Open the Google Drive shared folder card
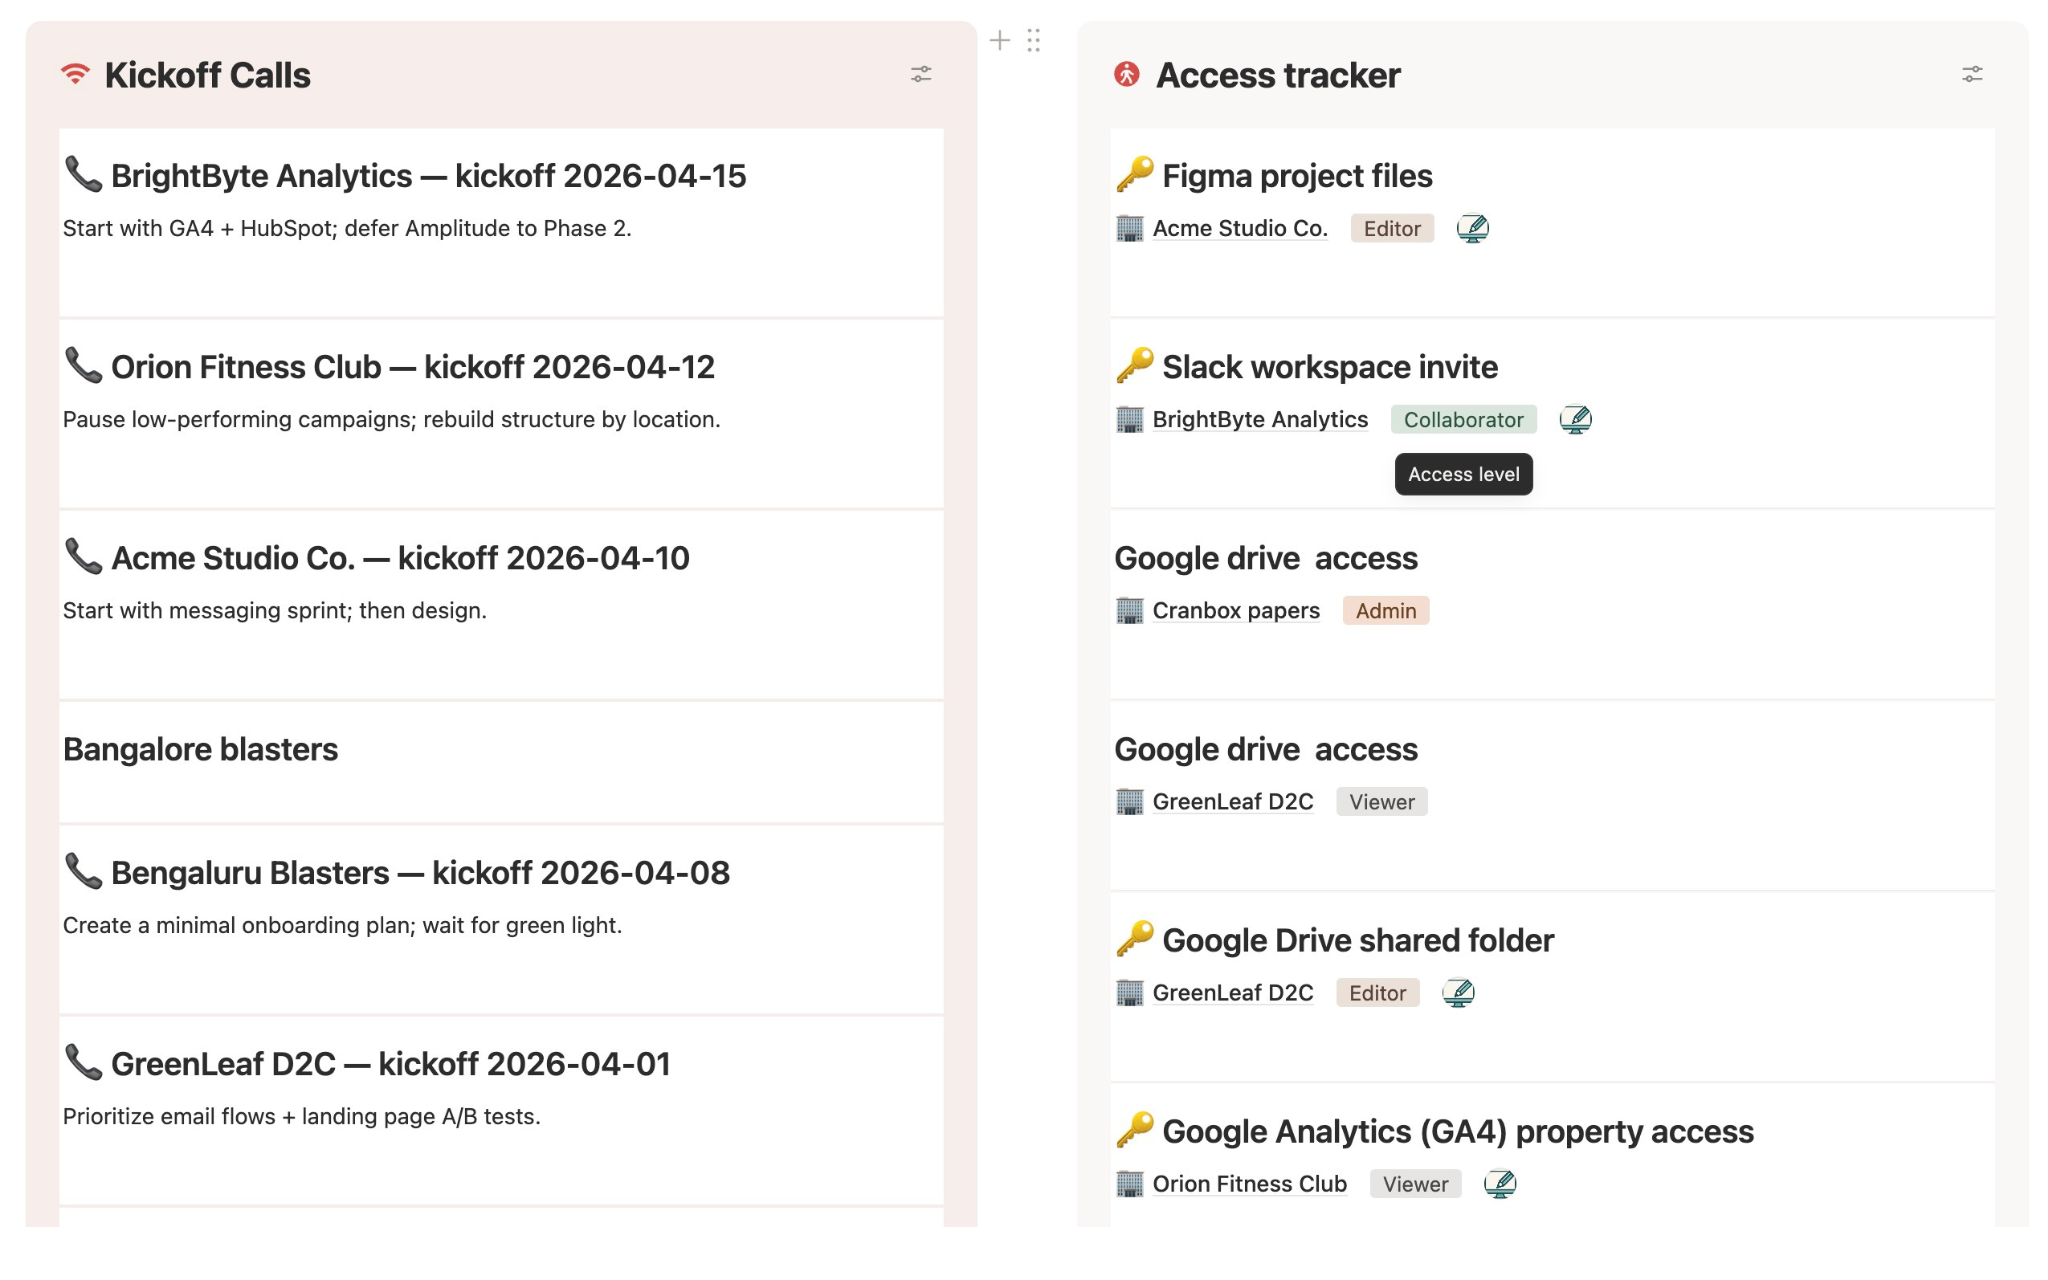Image resolution: width=2048 pixels, height=1280 pixels. [1358, 940]
